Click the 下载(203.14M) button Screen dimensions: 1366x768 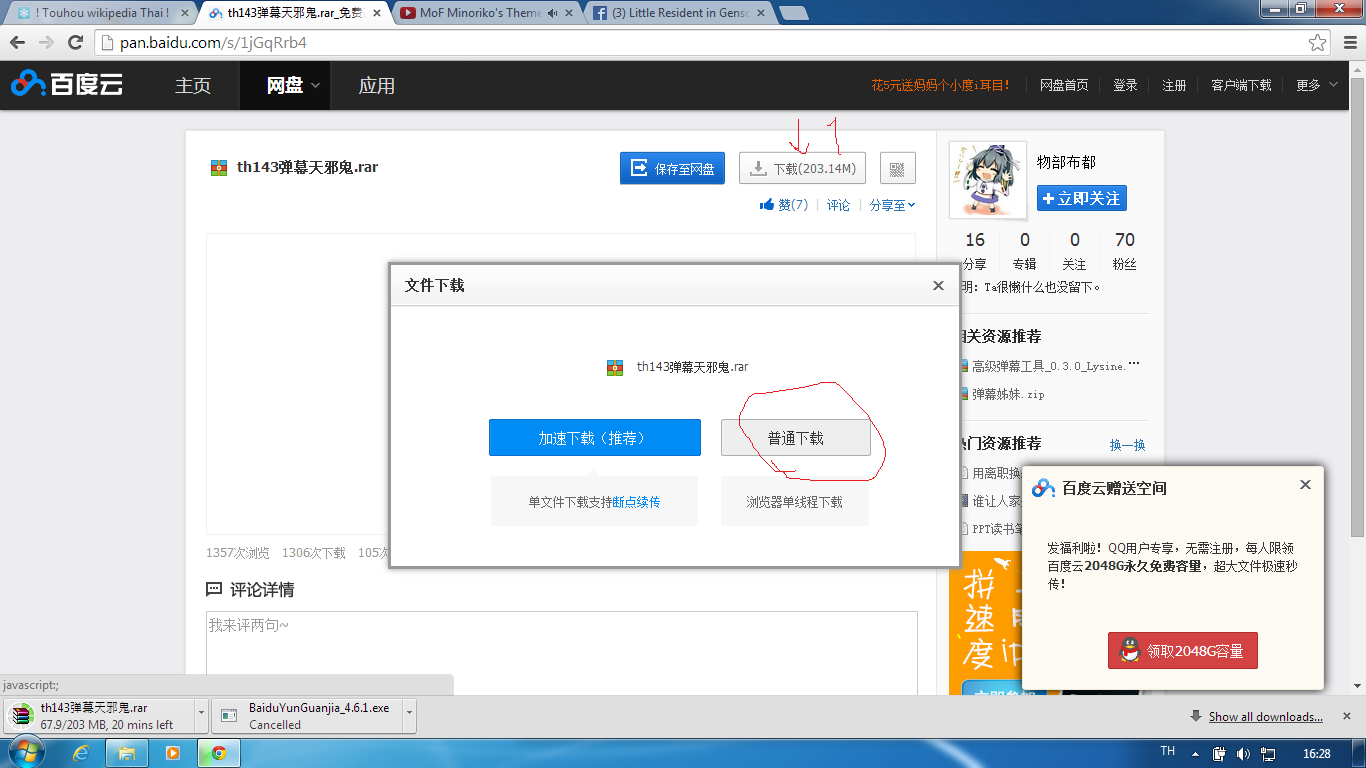tap(802, 168)
